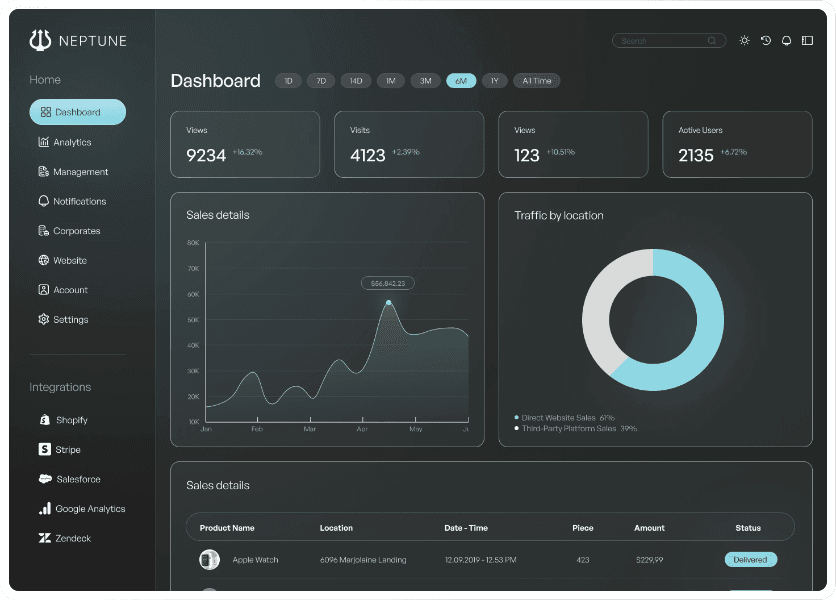Click the Management icon in sidebar

click(x=44, y=171)
